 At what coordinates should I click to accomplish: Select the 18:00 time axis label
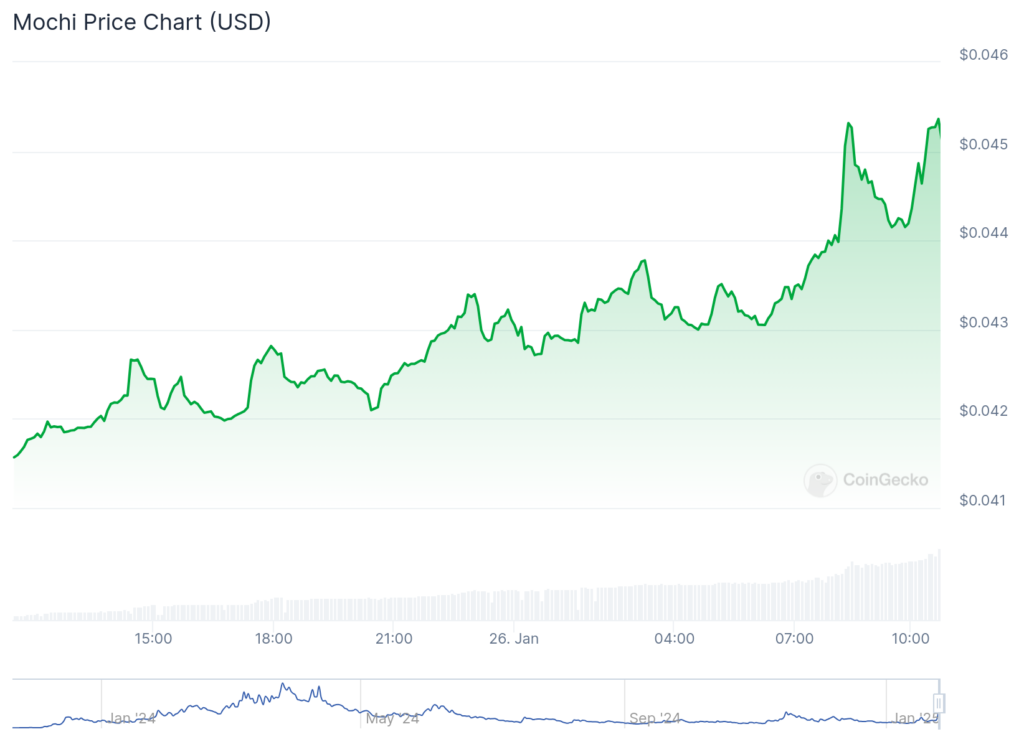point(273,638)
